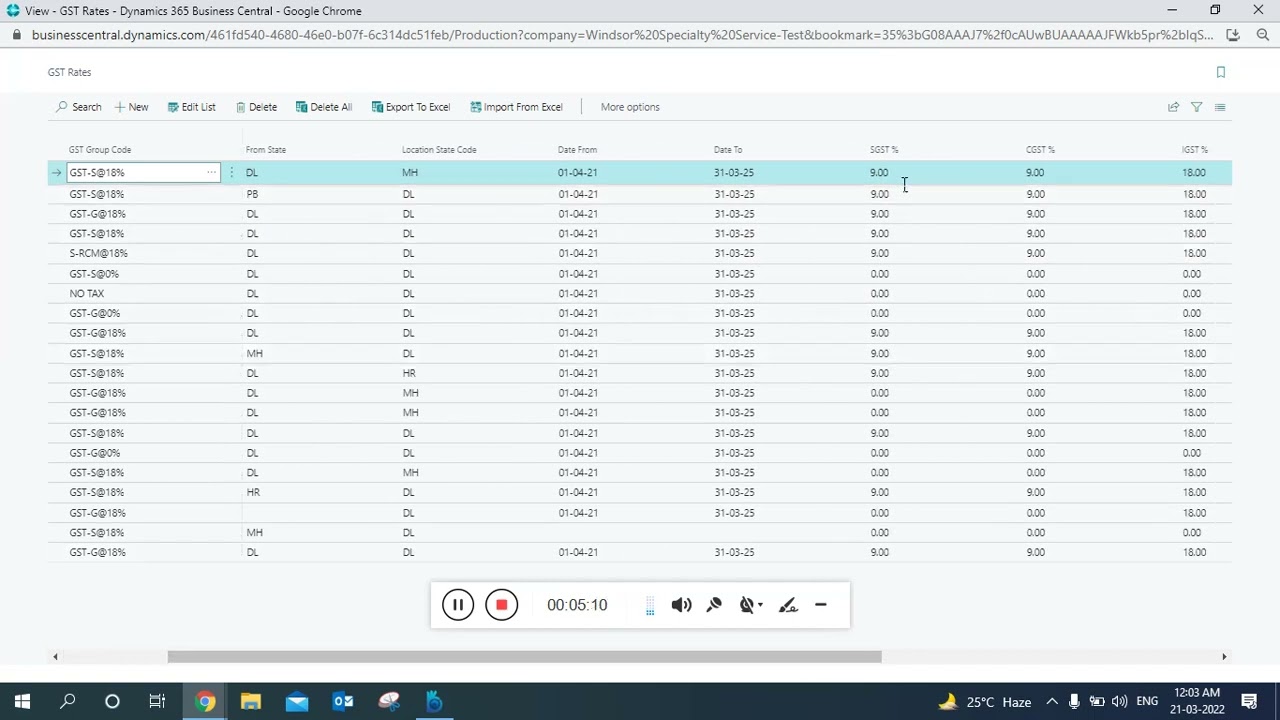Pause the screen recording
1280x720 pixels.
[458, 605]
